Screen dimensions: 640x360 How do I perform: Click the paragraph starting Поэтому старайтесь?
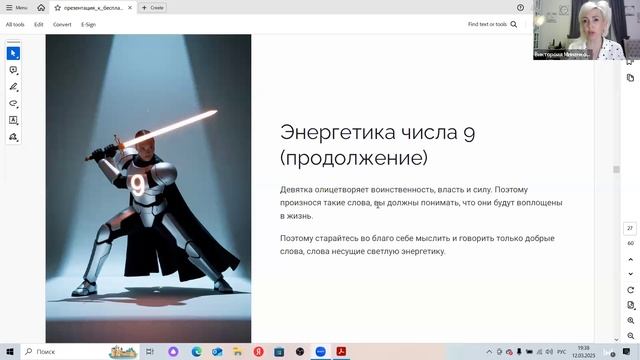point(417,245)
